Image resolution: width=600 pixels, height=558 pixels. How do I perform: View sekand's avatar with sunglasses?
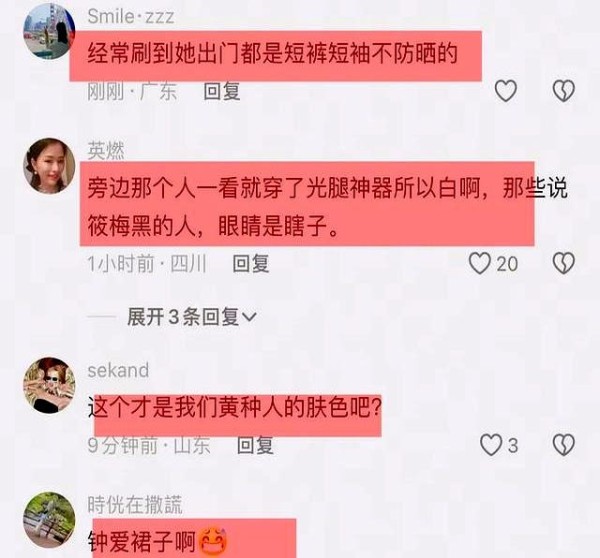click(x=49, y=385)
